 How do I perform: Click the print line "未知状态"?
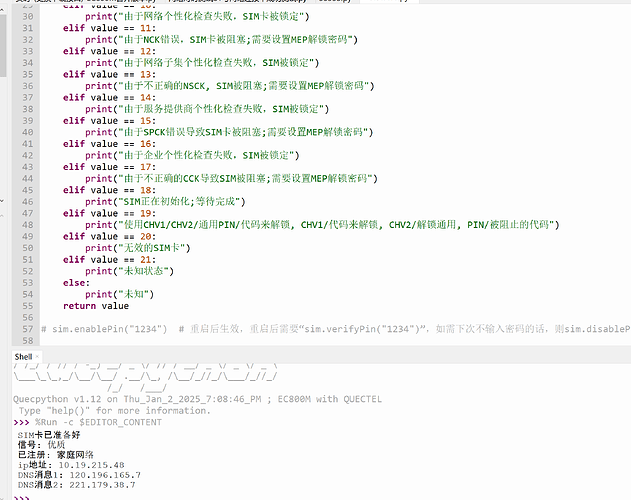pos(129,271)
